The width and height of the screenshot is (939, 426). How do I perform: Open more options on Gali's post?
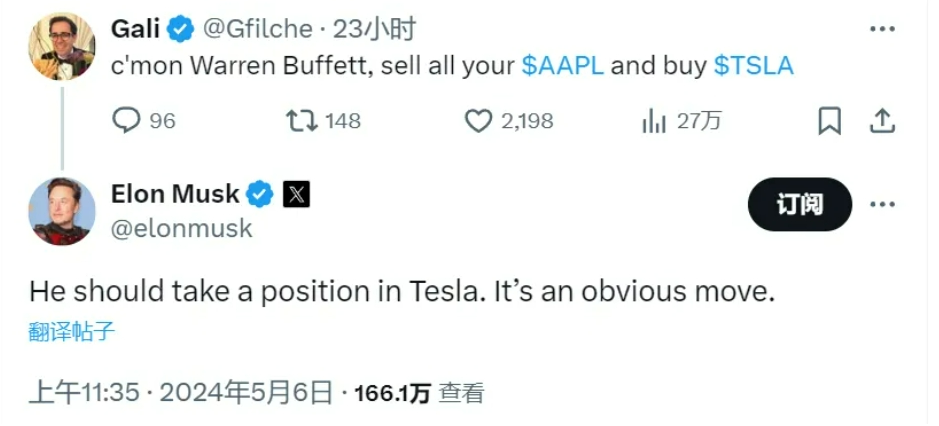881,29
